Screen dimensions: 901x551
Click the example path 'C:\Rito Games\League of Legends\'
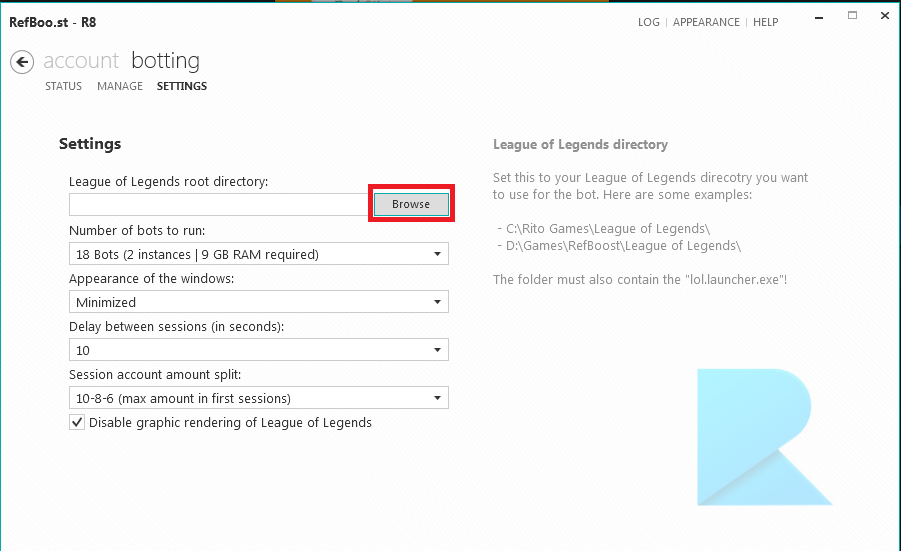pos(608,229)
